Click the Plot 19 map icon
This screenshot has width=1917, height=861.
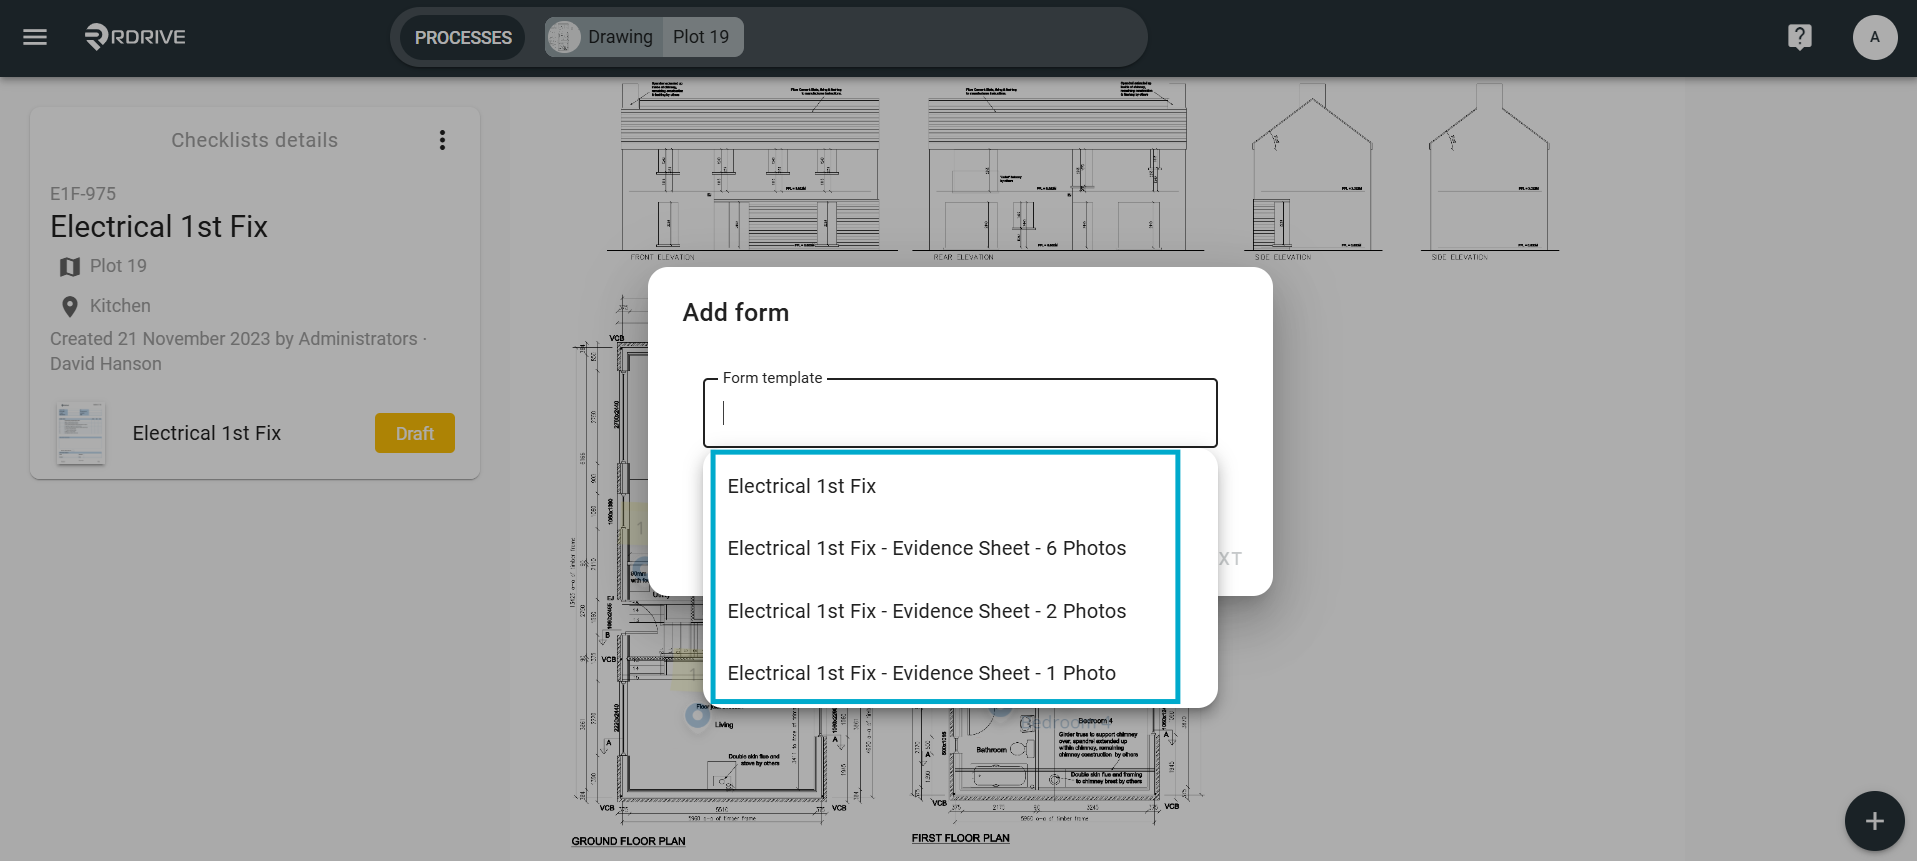click(x=70, y=267)
